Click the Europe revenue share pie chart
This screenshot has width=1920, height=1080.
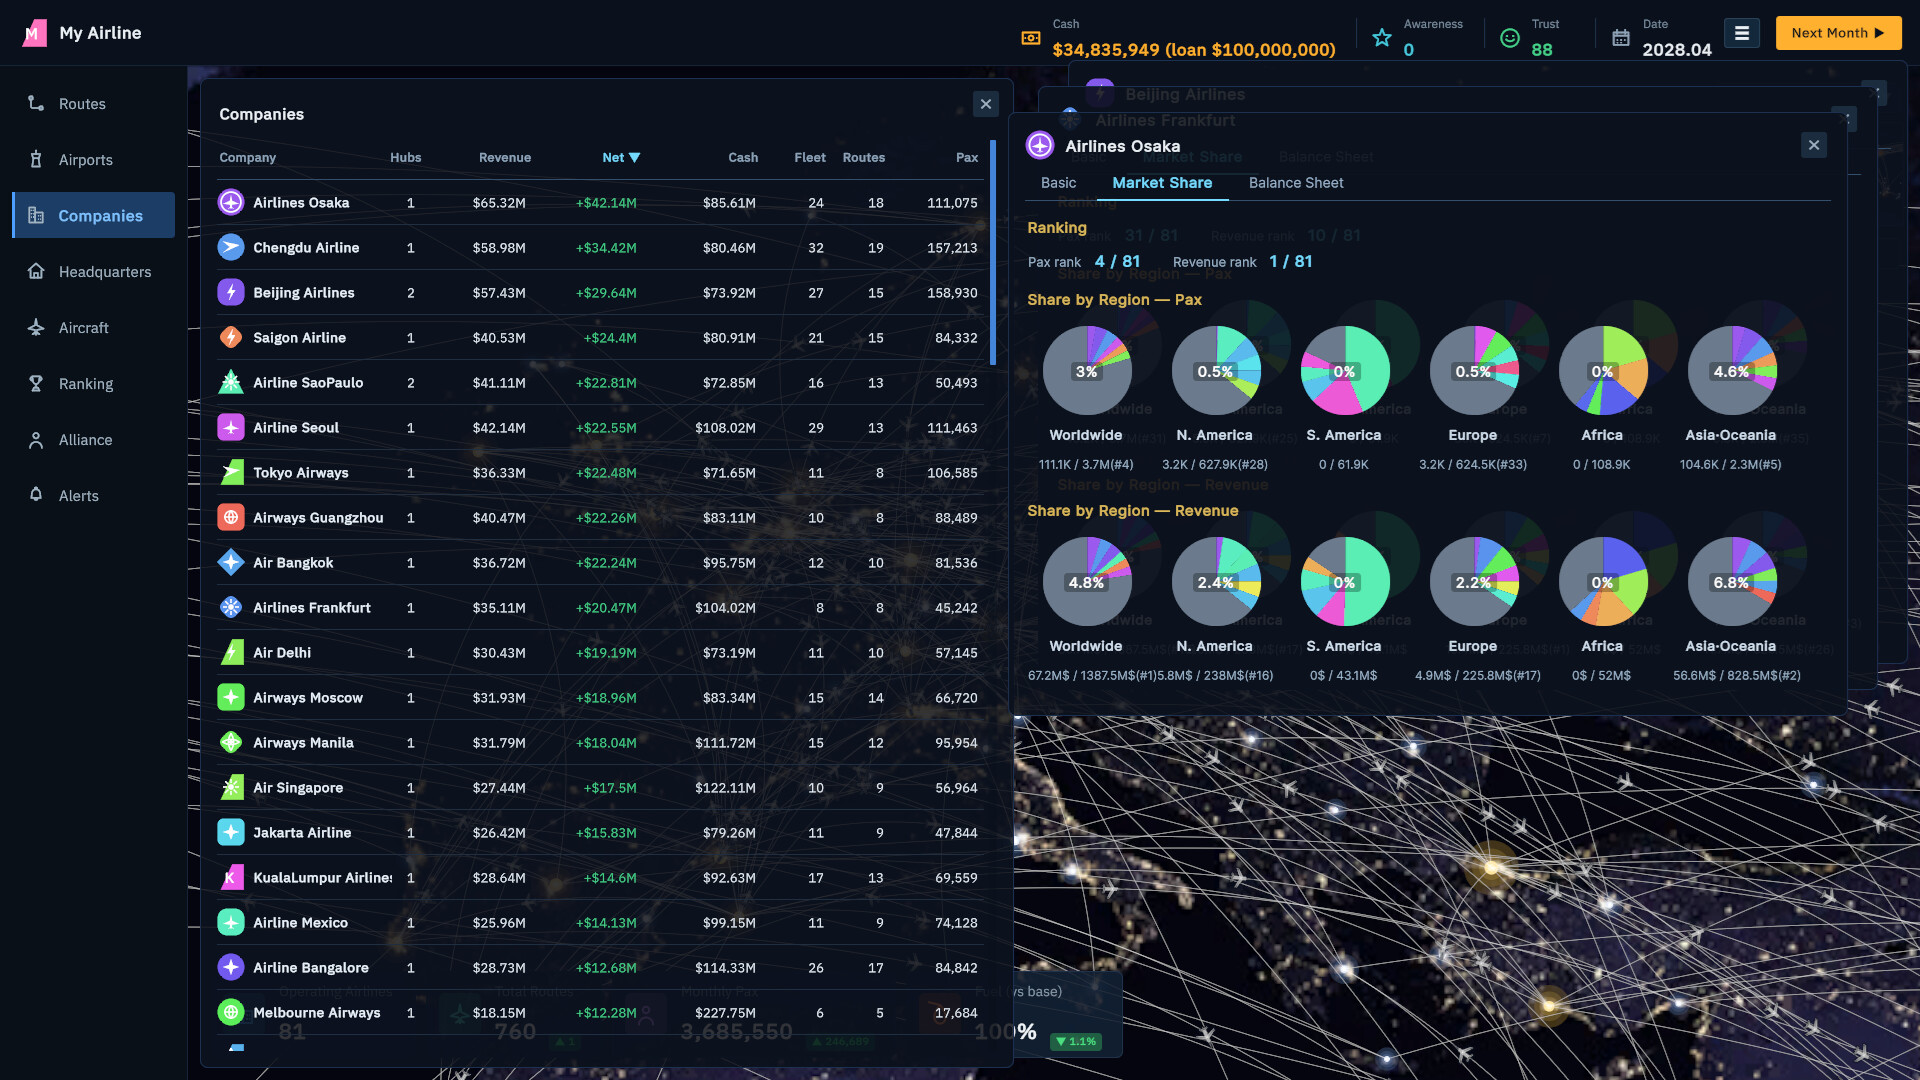(1474, 581)
